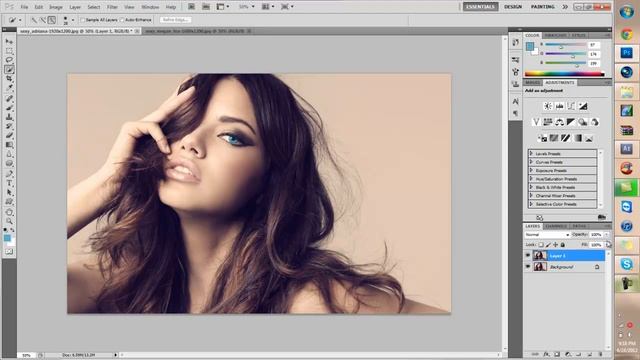640x360 pixels.
Task: Open the Filter menu
Action: point(112,7)
